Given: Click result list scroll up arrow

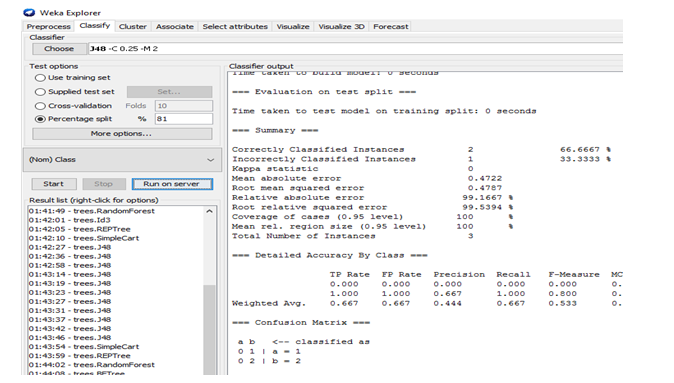Looking at the screenshot, I should point(209,211).
